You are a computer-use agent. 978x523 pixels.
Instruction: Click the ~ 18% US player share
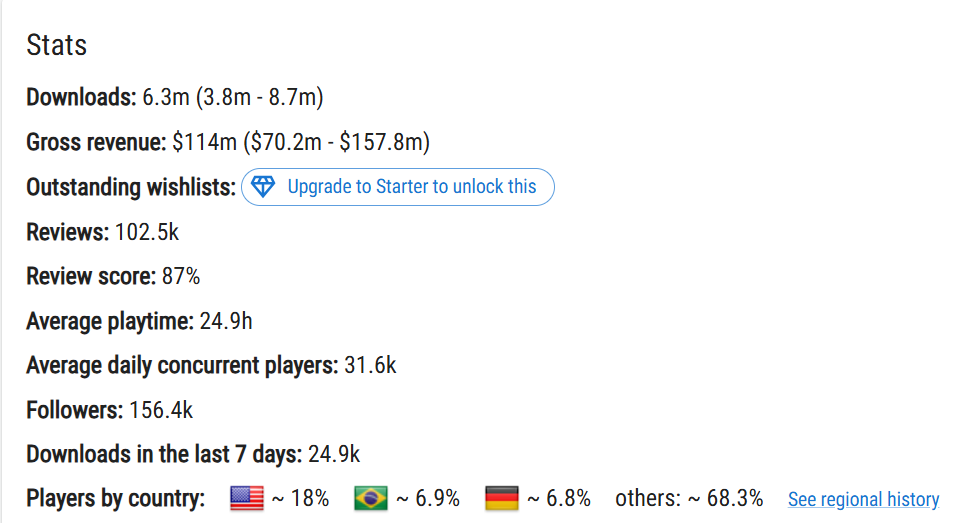[x=301, y=499]
